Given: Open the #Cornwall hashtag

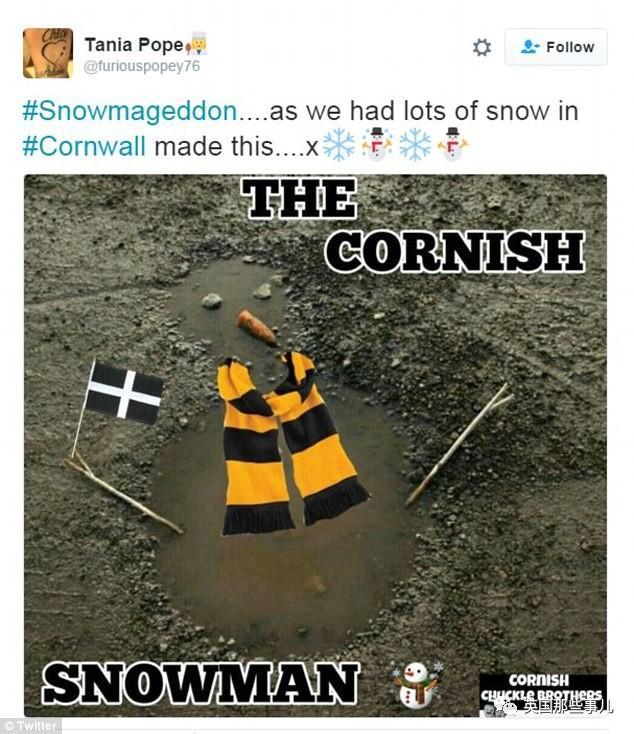Looking at the screenshot, I should tap(84, 147).
